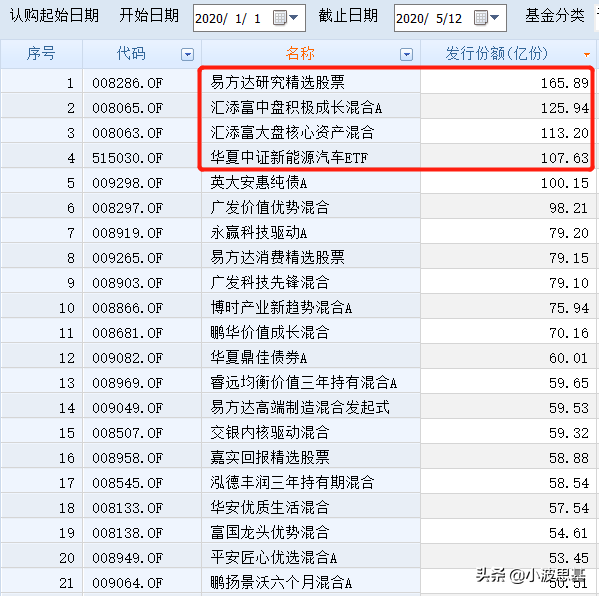Viewport: 599px width, 596px height.
Task: Click fund code 008065.OF
Action: click(128, 108)
